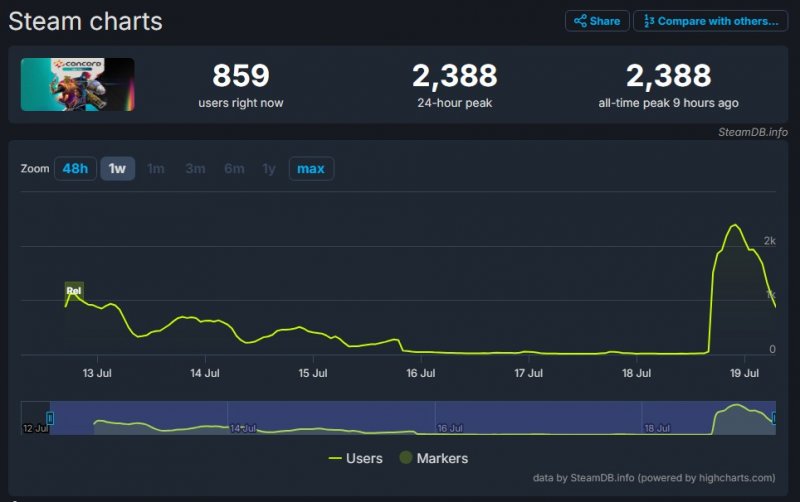800x502 pixels.
Task: Click the chart peak point on 19 Jul
Action: (x=735, y=225)
